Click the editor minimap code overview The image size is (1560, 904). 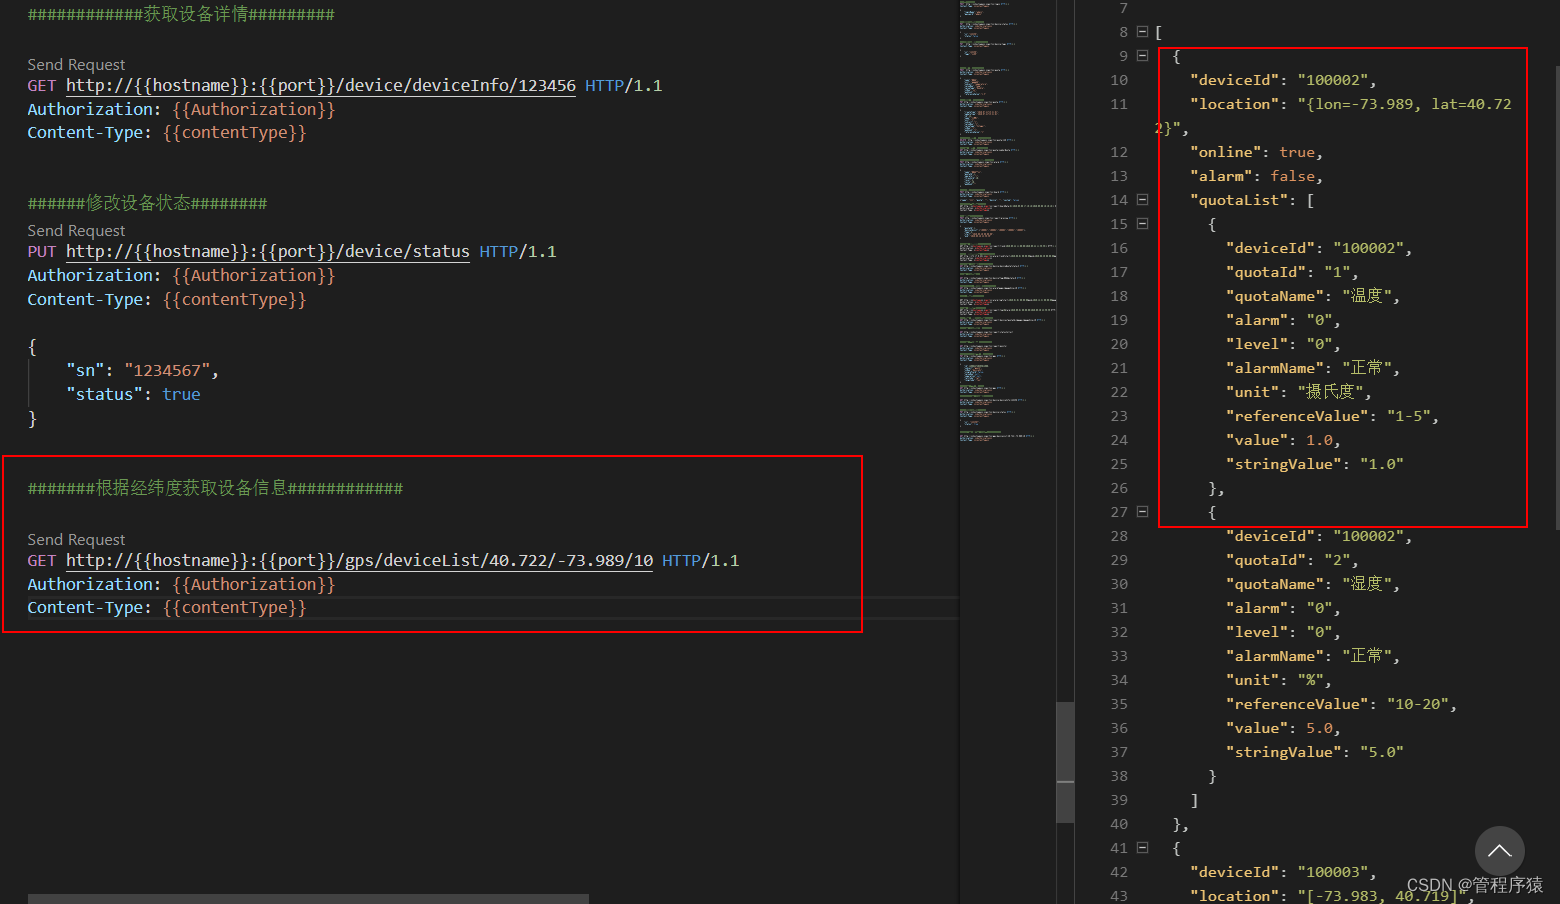pyautogui.click(x=1007, y=220)
